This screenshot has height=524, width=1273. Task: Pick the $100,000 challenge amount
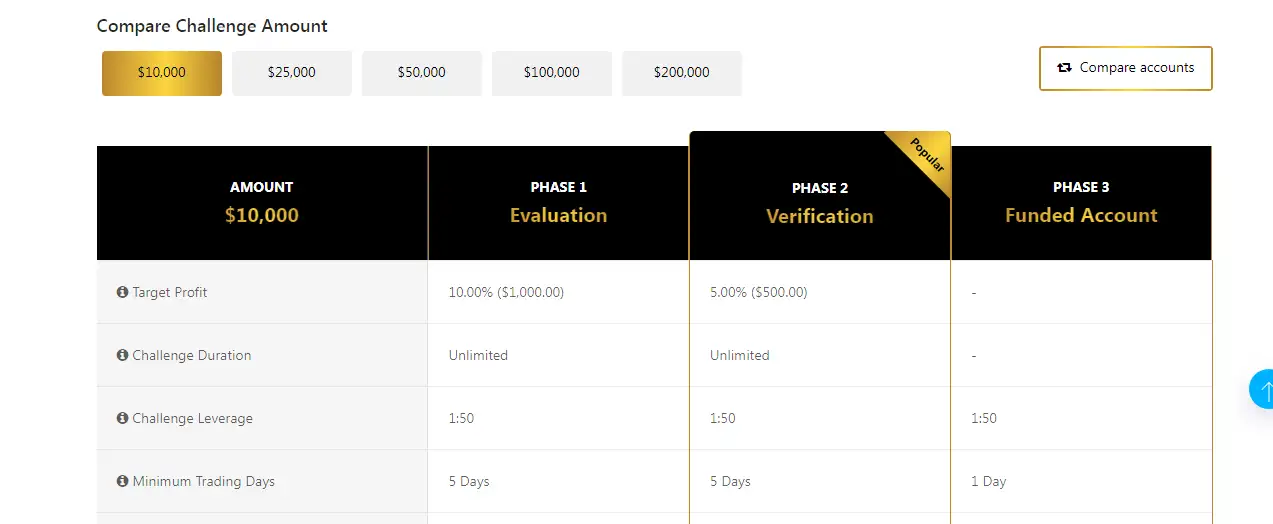pos(552,73)
